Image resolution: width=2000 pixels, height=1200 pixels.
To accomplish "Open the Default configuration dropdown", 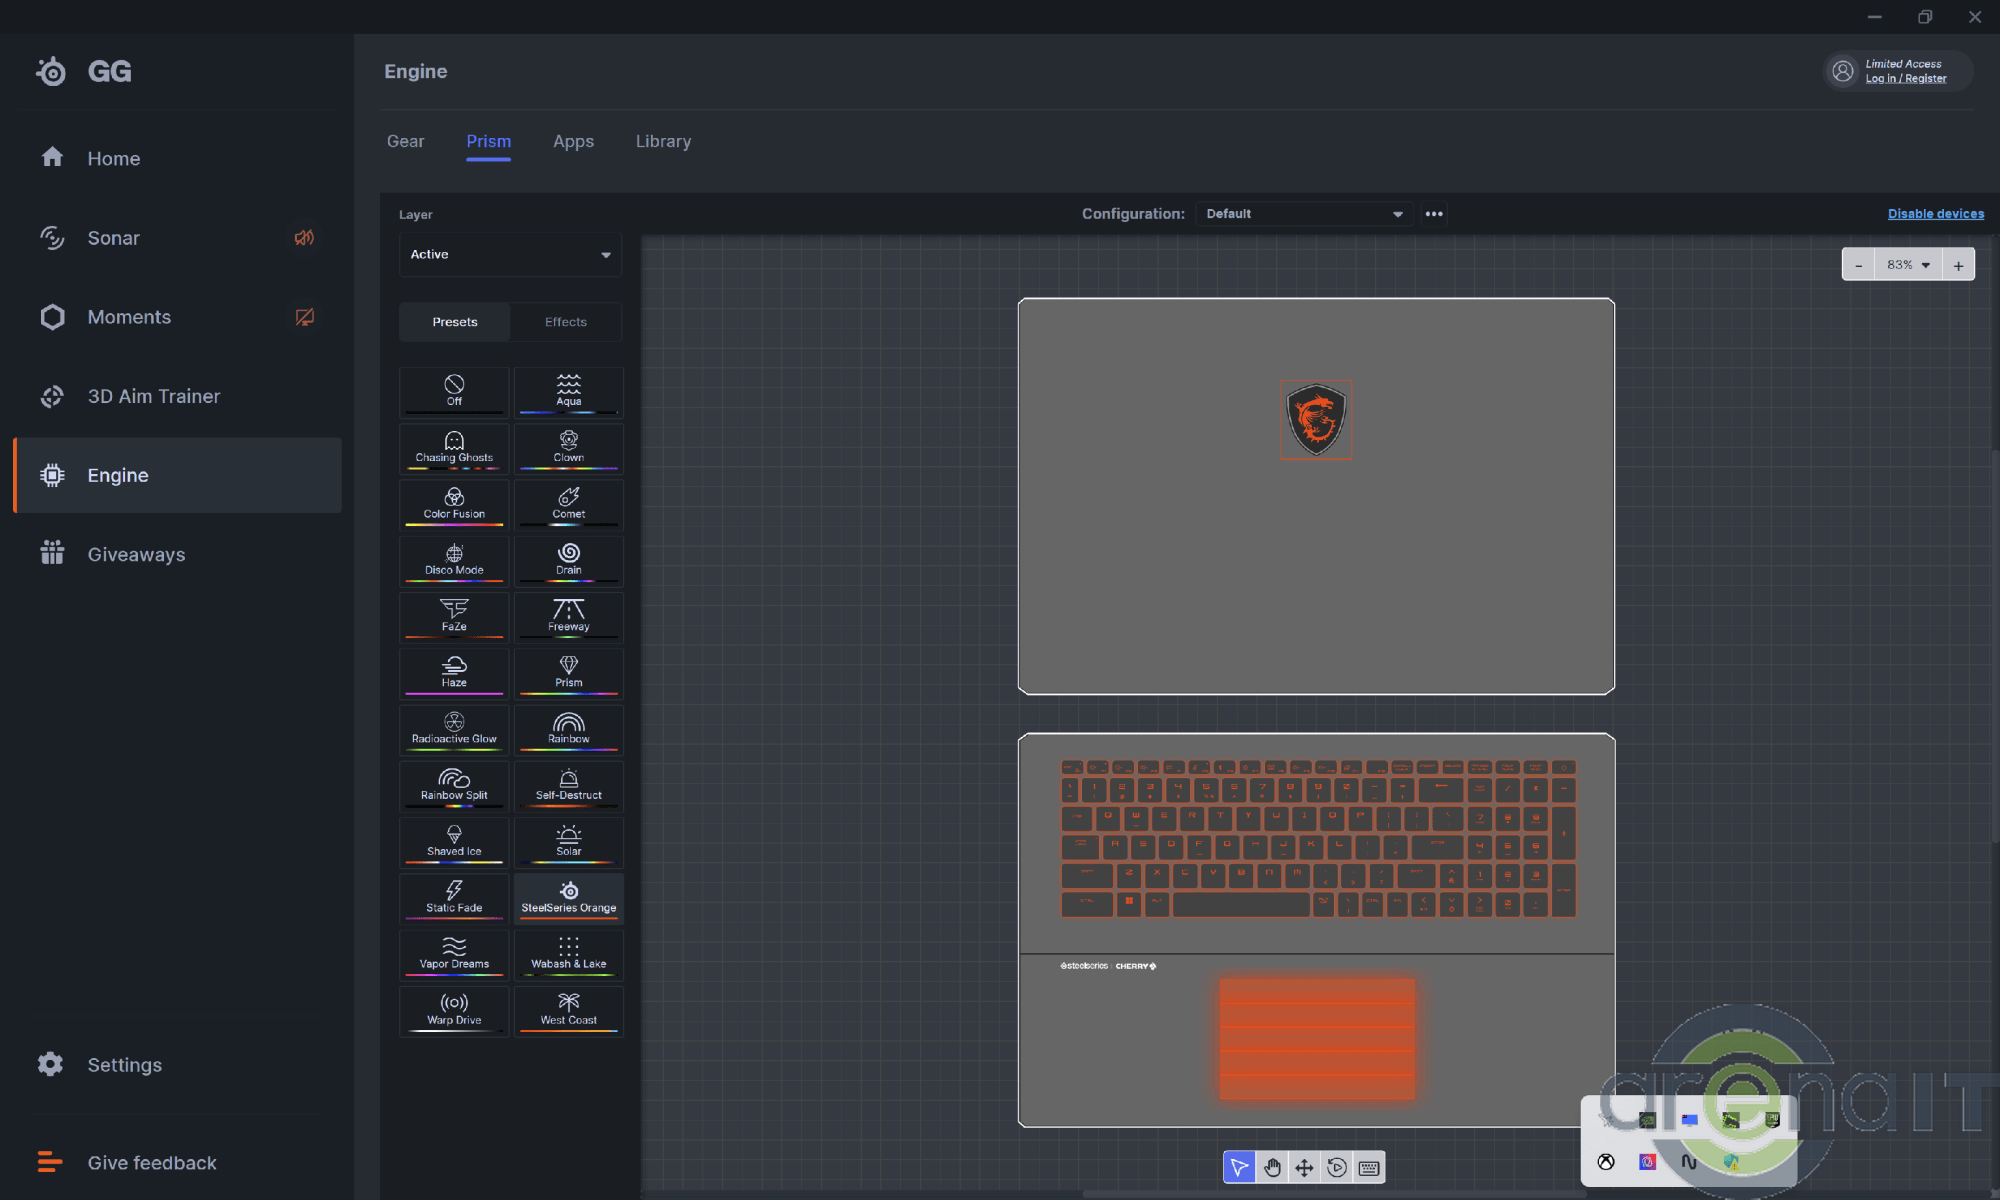I will [x=1303, y=214].
